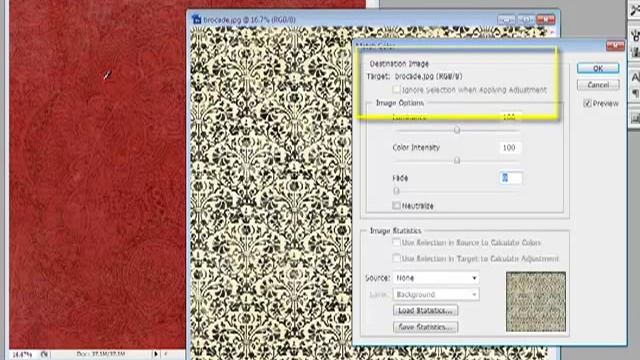Click the Color Intensity value field
The image size is (640, 360).
pyautogui.click(x=510, y=147)
